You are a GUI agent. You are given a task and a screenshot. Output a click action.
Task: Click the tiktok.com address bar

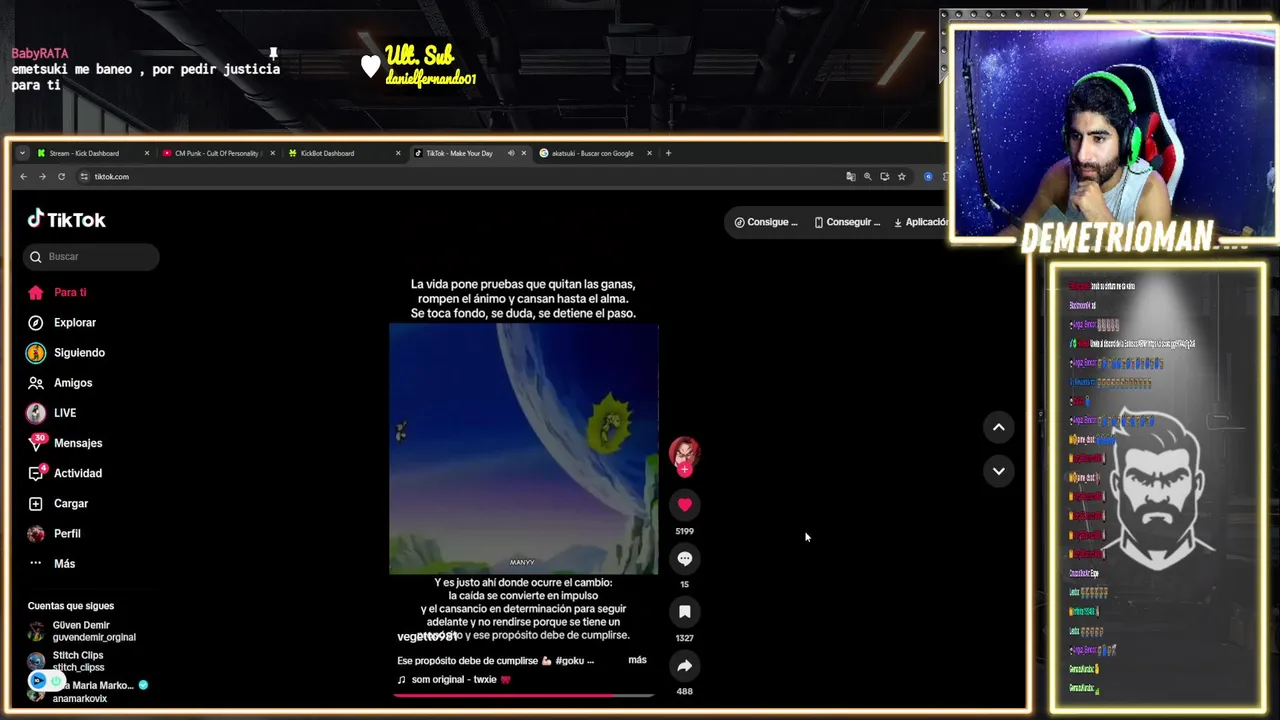[x=460, y=177]
